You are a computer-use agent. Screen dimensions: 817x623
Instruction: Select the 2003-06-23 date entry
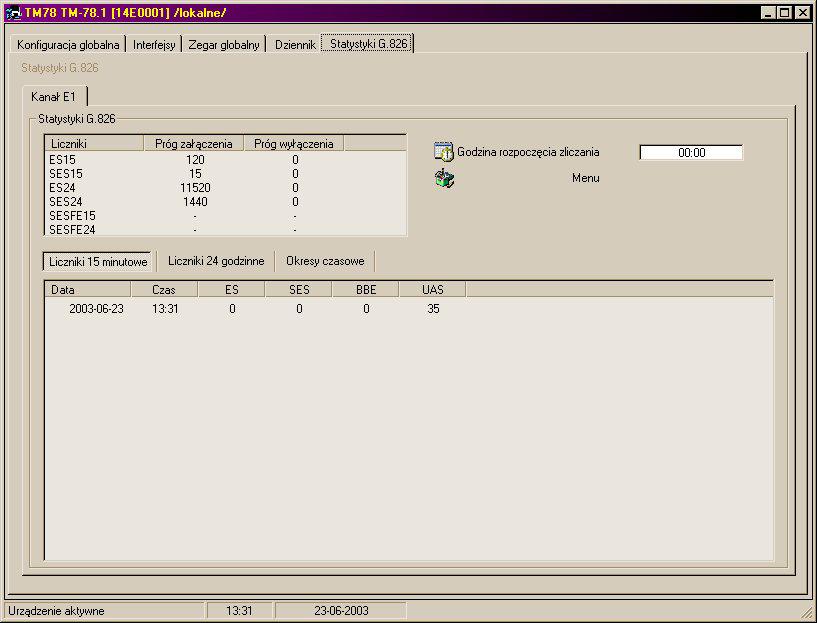coord(96,309)
